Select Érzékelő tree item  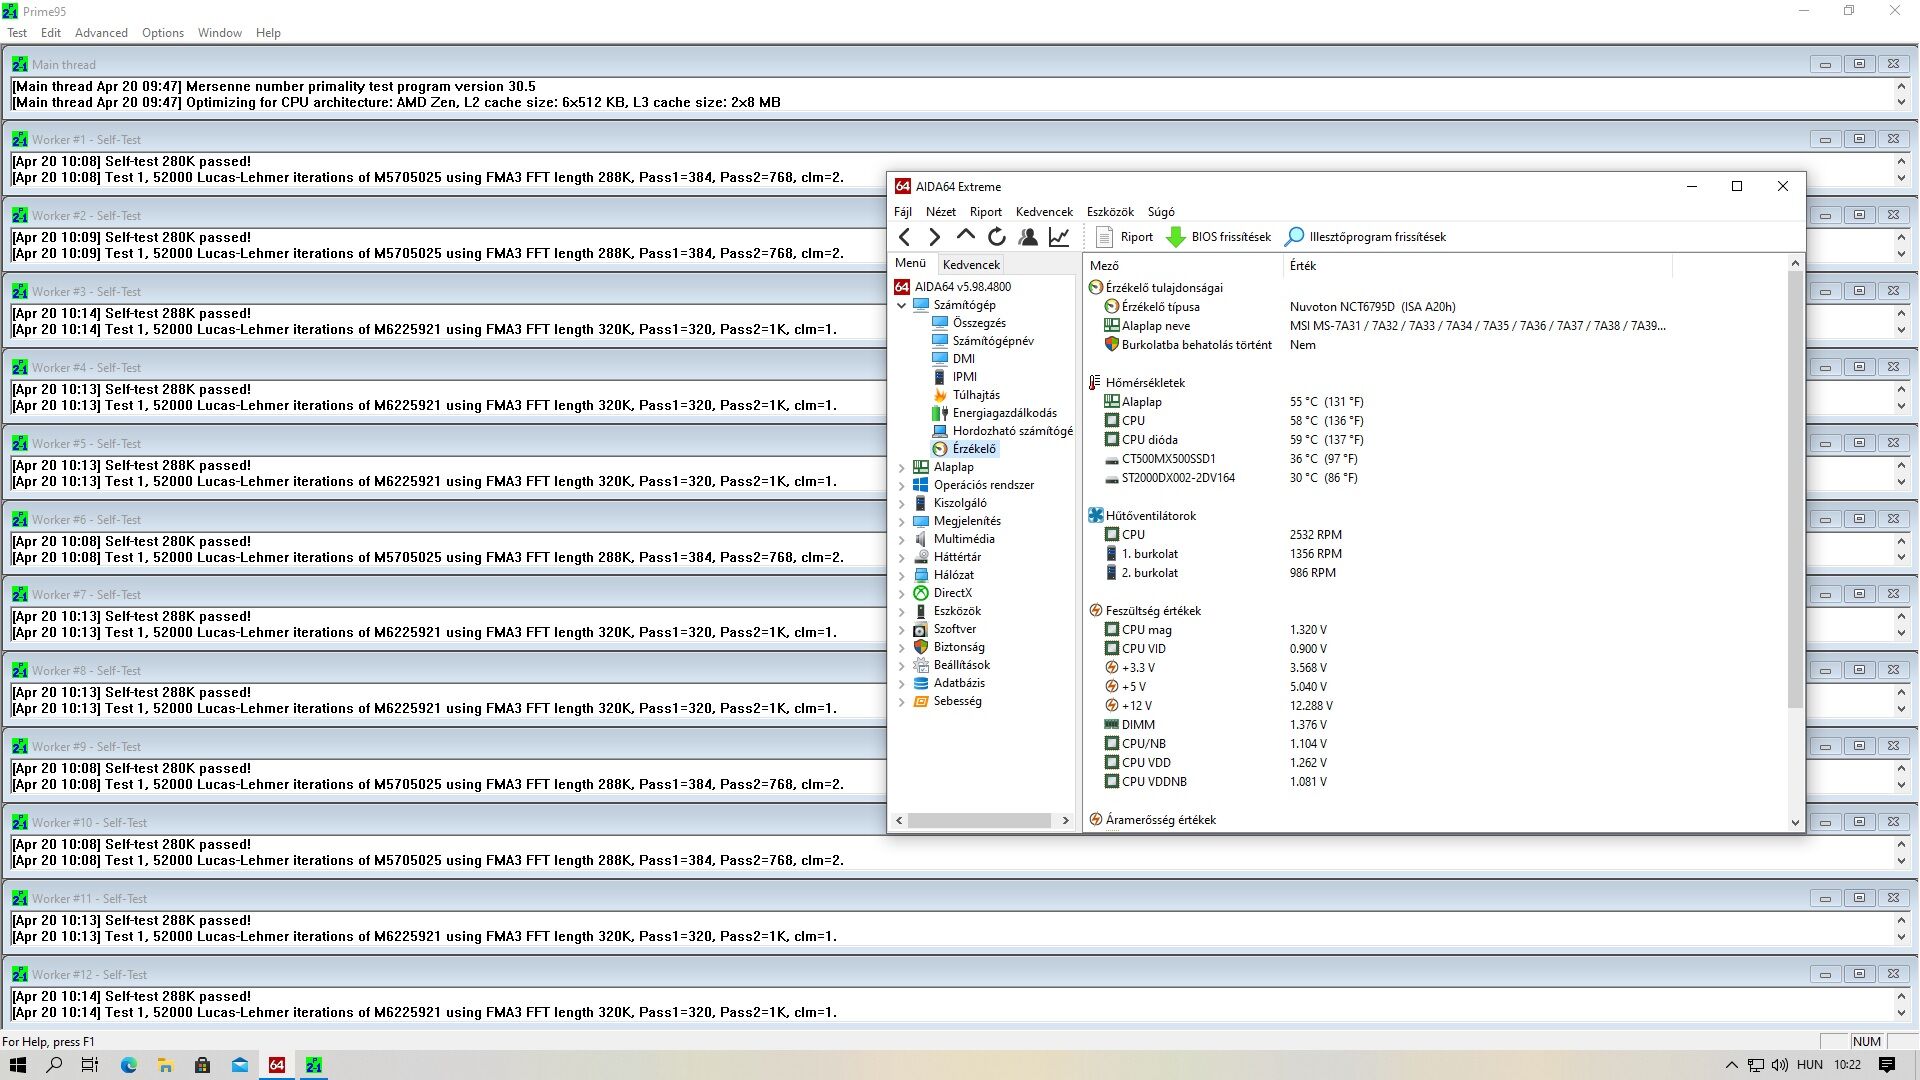click(964, 449)
